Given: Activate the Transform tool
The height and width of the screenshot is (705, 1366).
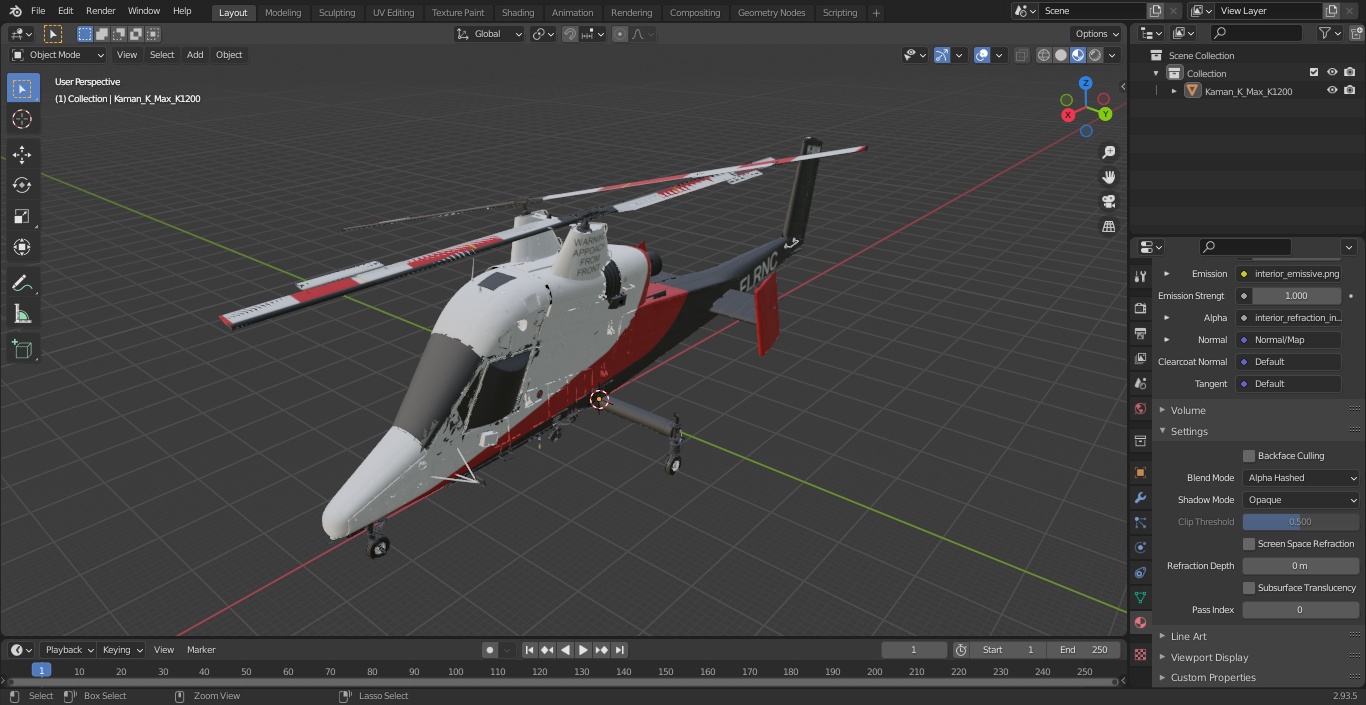Looking at the screenshot, I should 22,247.
